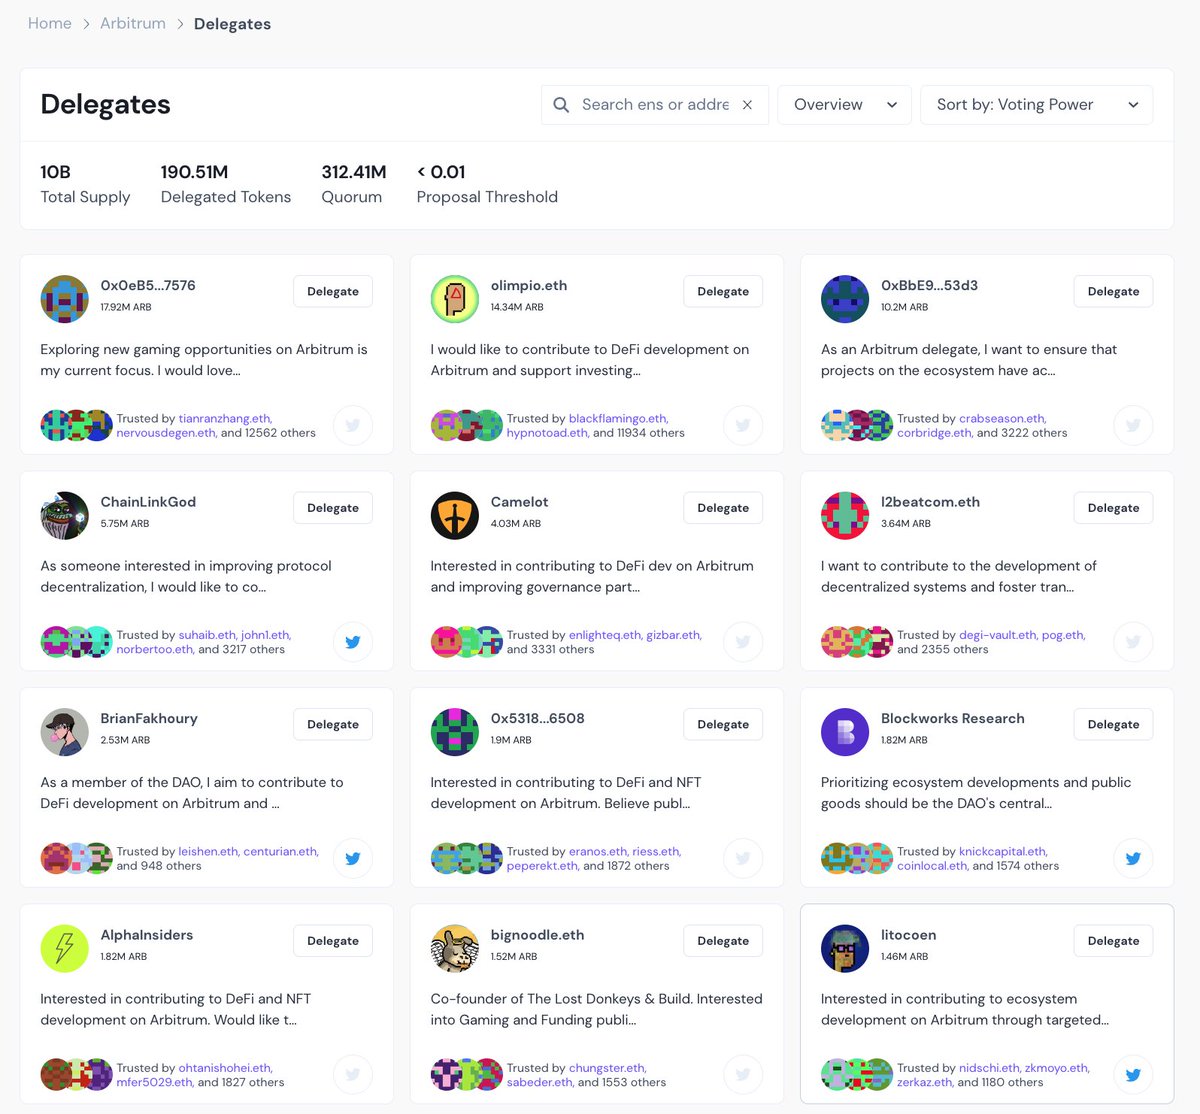1200x1114 pixels.
Task: Open peperekt.eth link
Action: coord(542,866)
